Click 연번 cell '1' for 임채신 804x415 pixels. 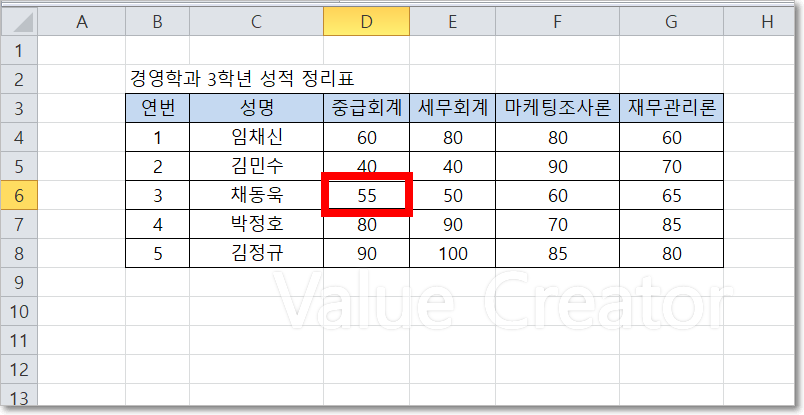click(x=157, y=137)
